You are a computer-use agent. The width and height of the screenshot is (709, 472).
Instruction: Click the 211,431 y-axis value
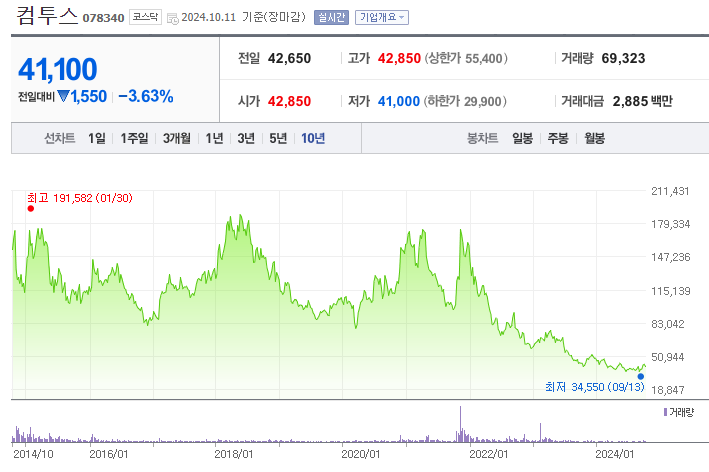point(670,191)
